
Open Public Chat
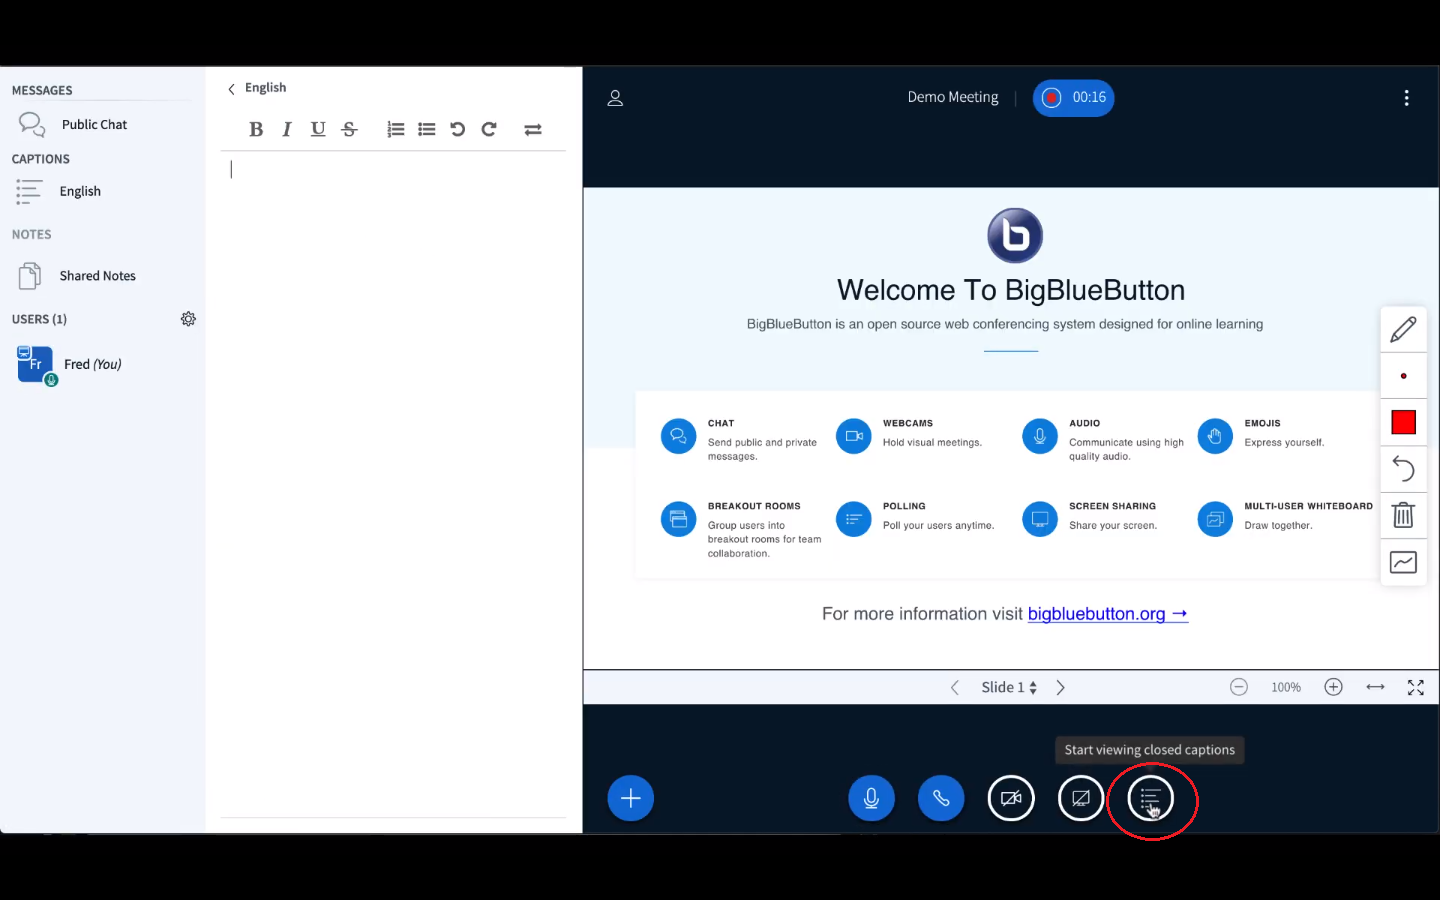pyautogui.click(x=94, y=125)
